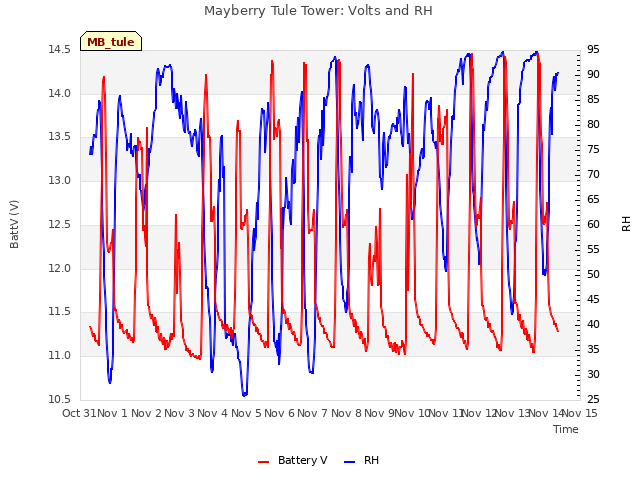Click the 13.0 voltage tick label
This screenshot has height=480, width=640.
pos(59,180)
